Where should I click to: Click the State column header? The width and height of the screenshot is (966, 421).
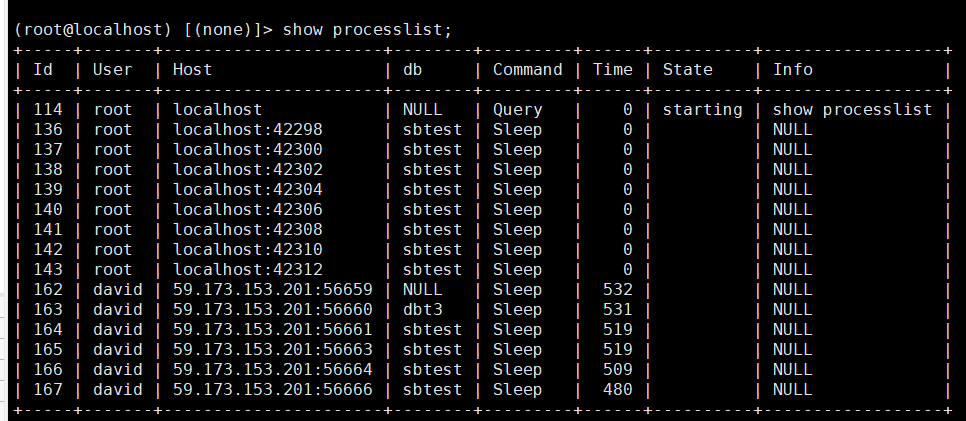[x=688, y=70]
